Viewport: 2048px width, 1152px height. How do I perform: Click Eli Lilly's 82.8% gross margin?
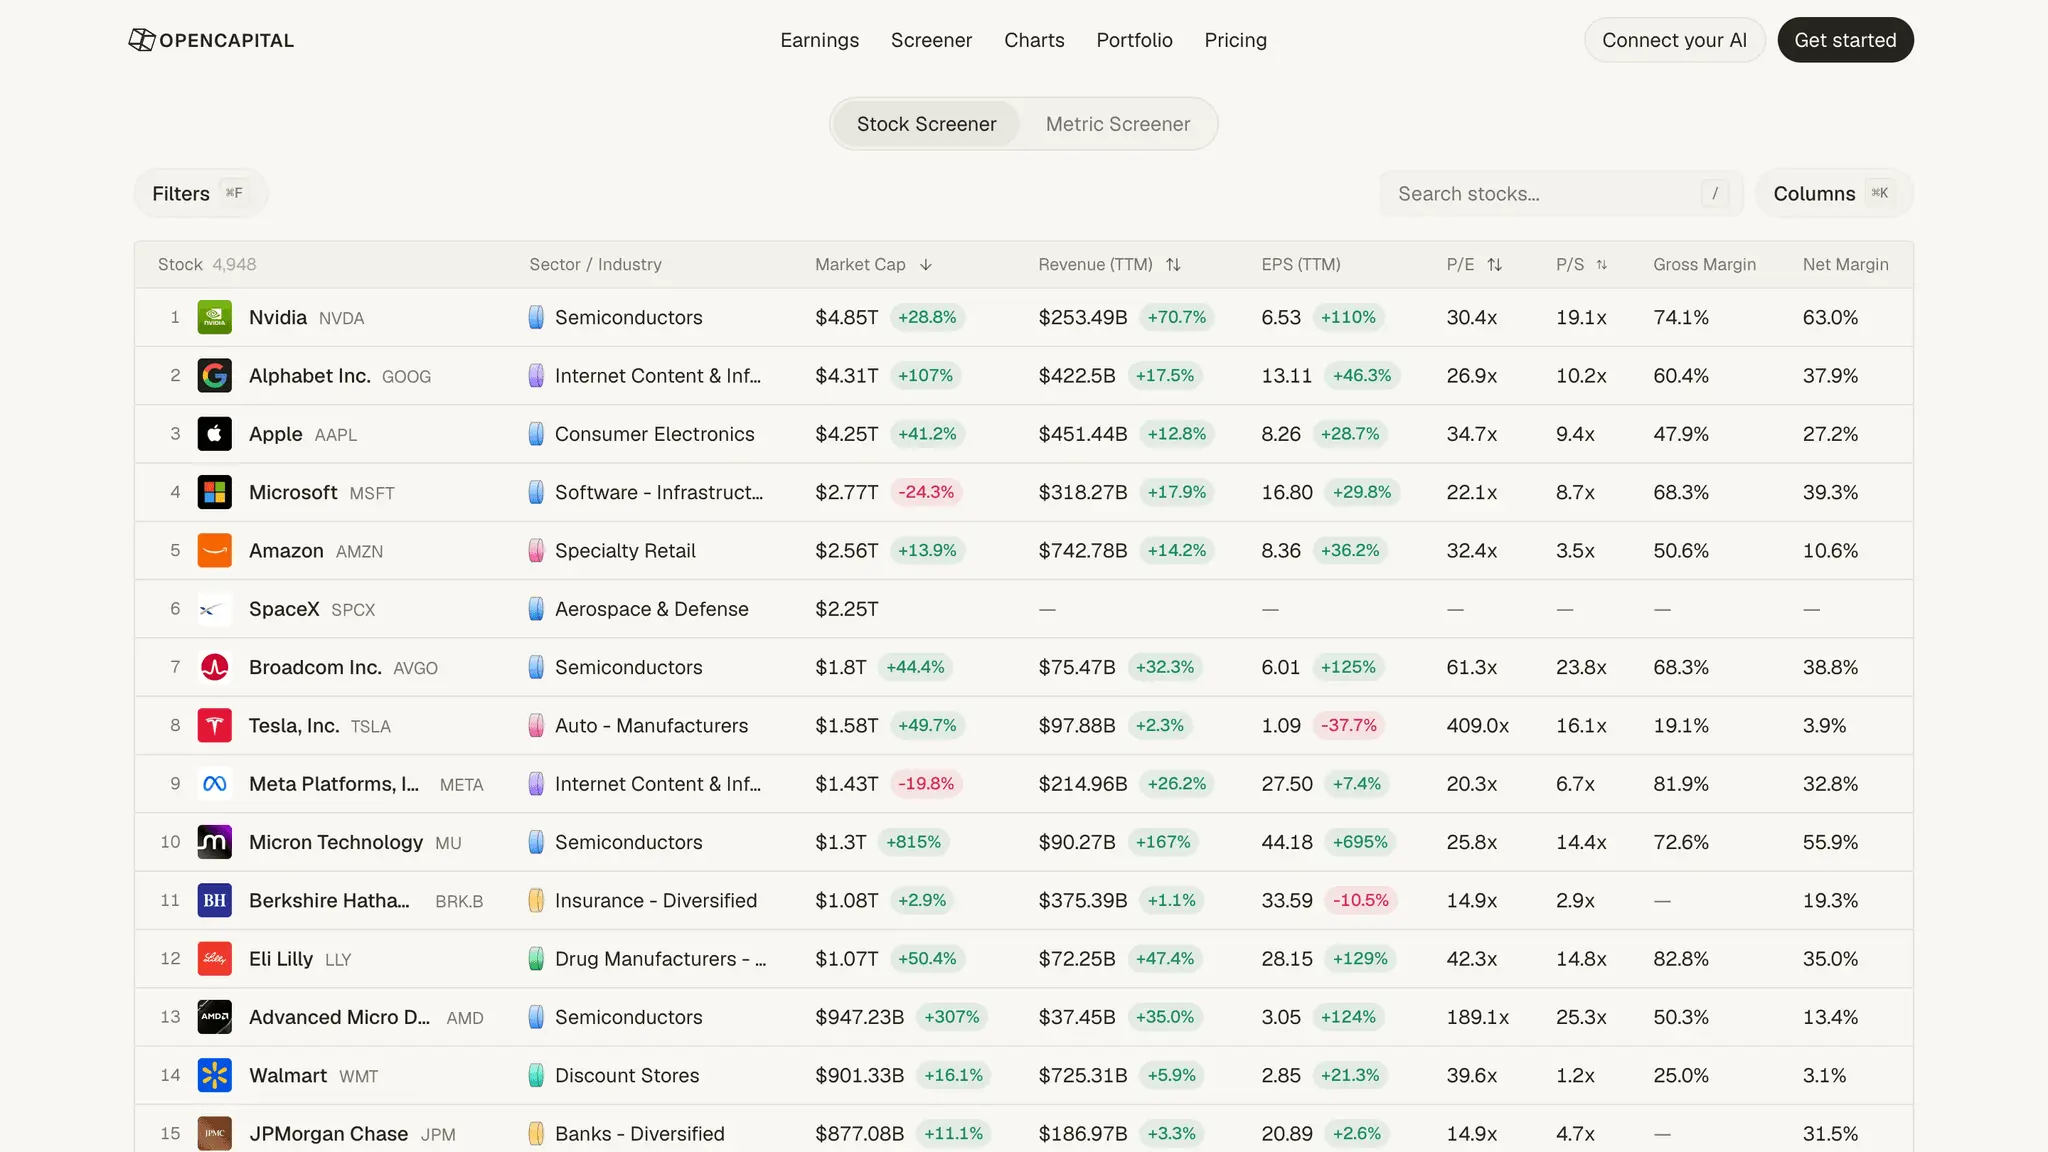(1680, 959)
